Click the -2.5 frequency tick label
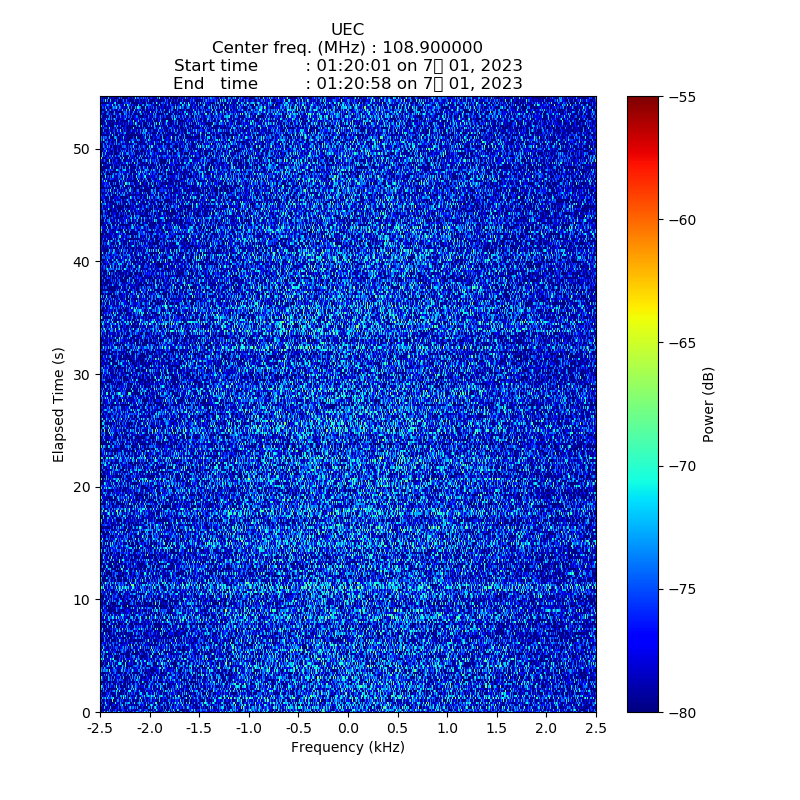 (x=100, y=729)
